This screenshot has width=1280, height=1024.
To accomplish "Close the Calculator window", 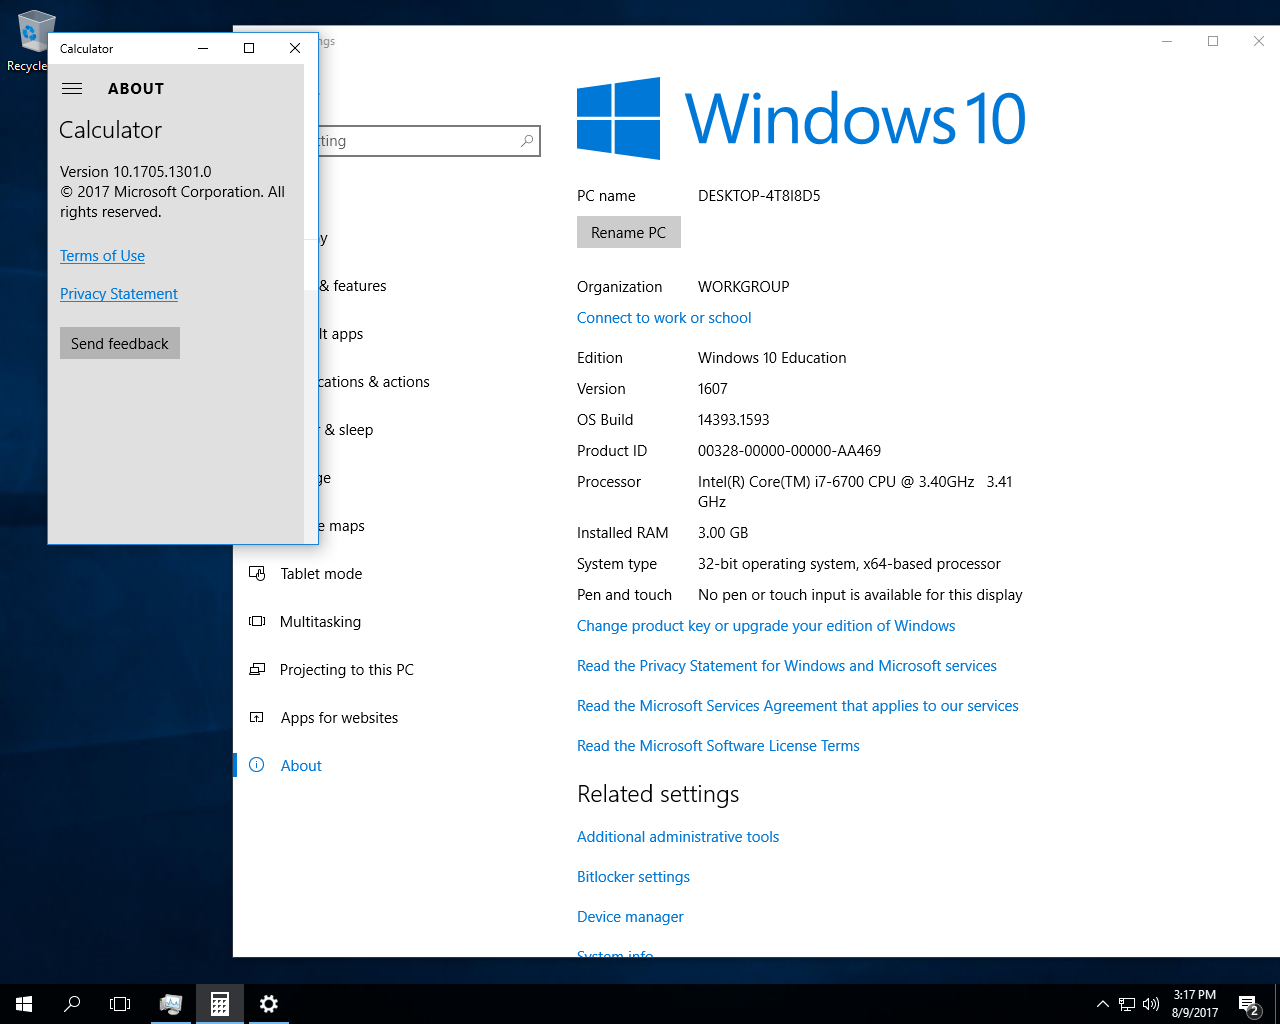I will (295, 48).
